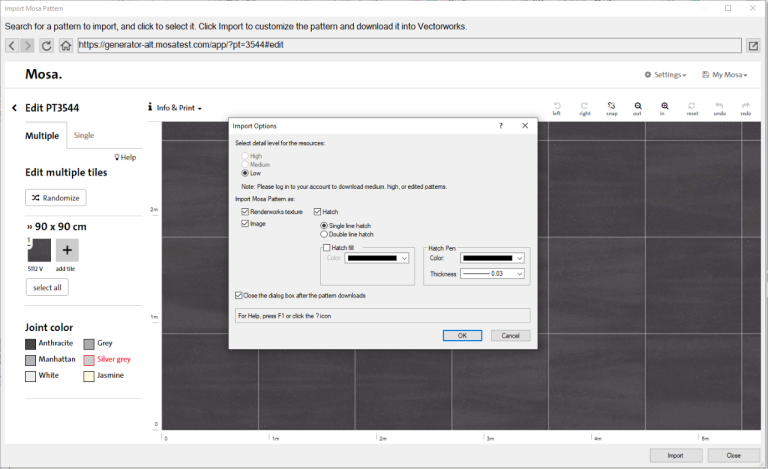Click the add tile plus icon
Image resolution: width=768 pixels, height=469 pixels.
tap(67, 250)
